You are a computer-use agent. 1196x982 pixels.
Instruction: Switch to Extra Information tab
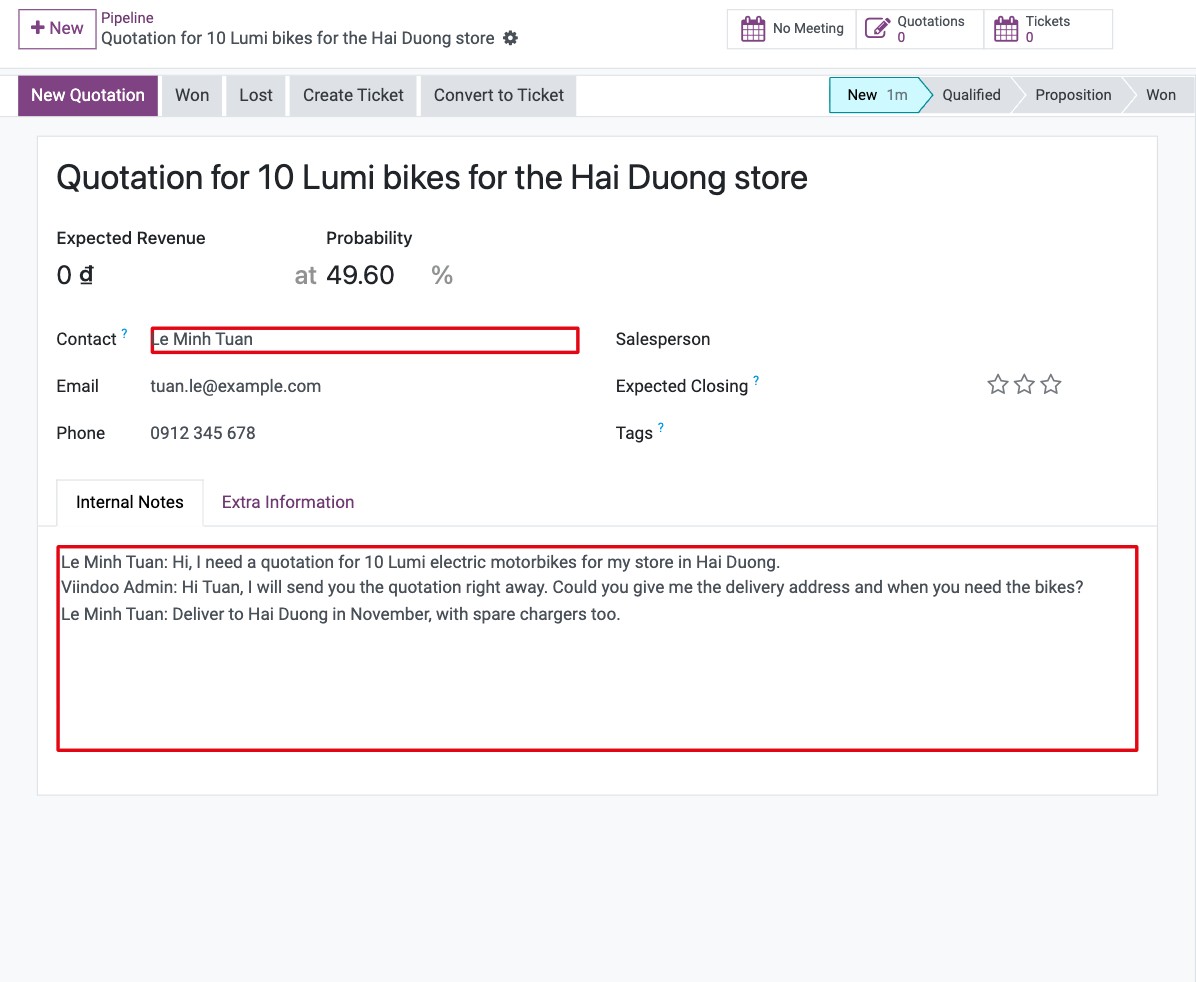tap(288, 502)
